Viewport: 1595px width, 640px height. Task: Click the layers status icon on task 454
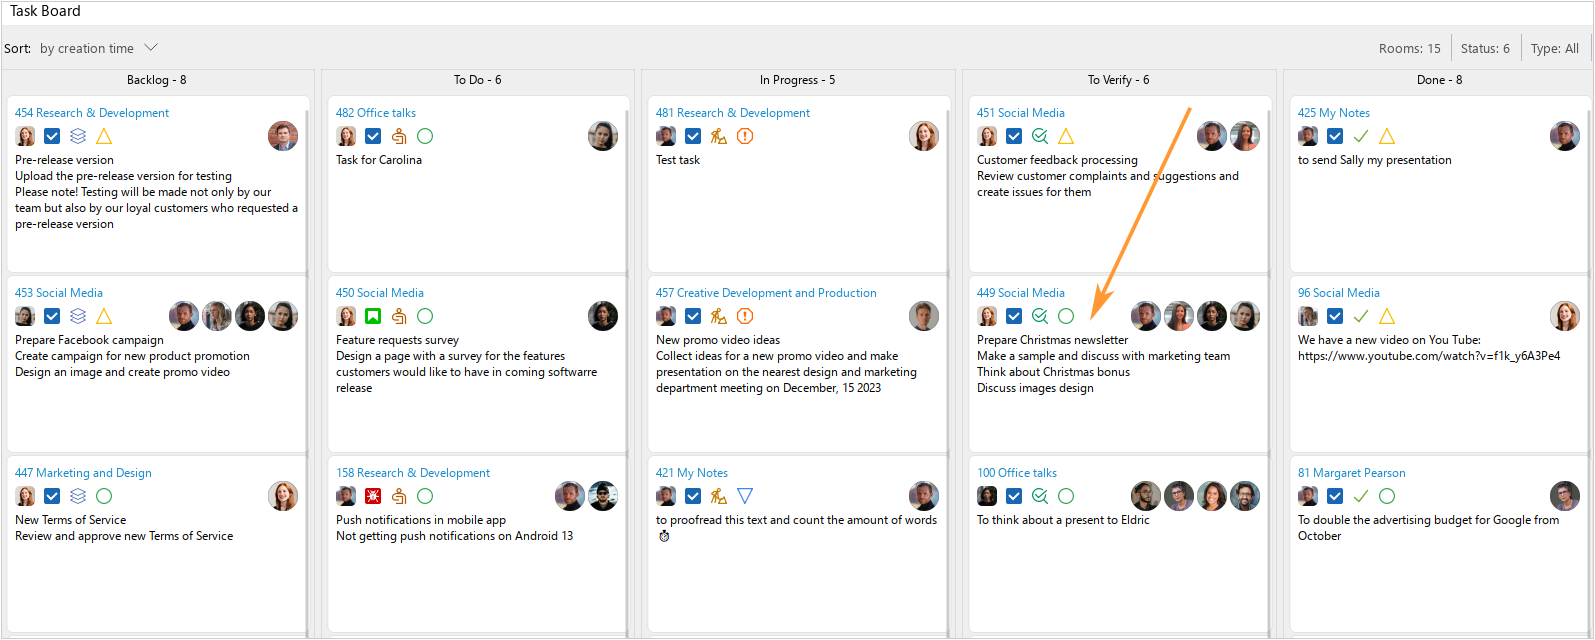coord(78,136)
